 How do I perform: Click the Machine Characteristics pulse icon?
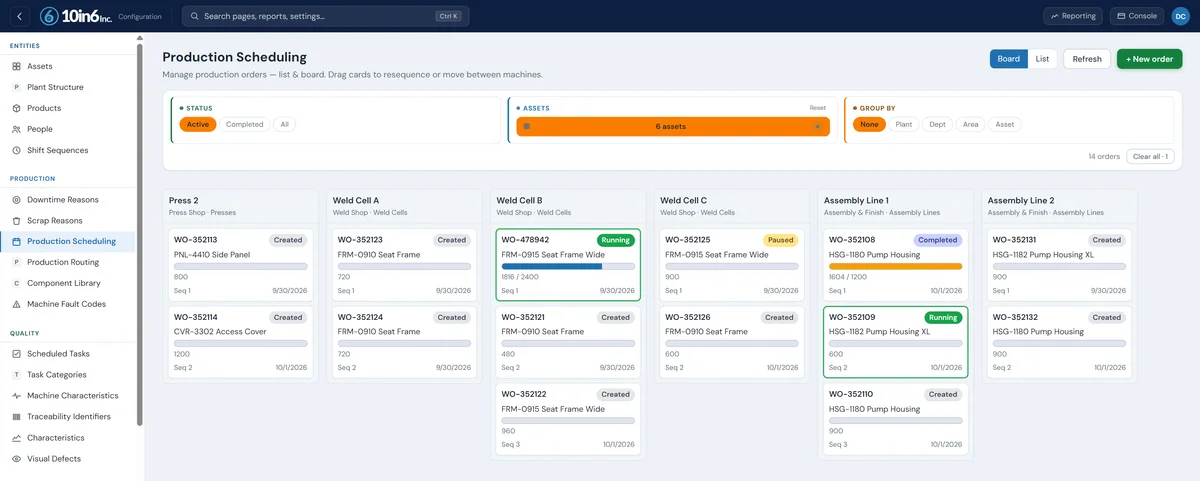click(16, 396)
